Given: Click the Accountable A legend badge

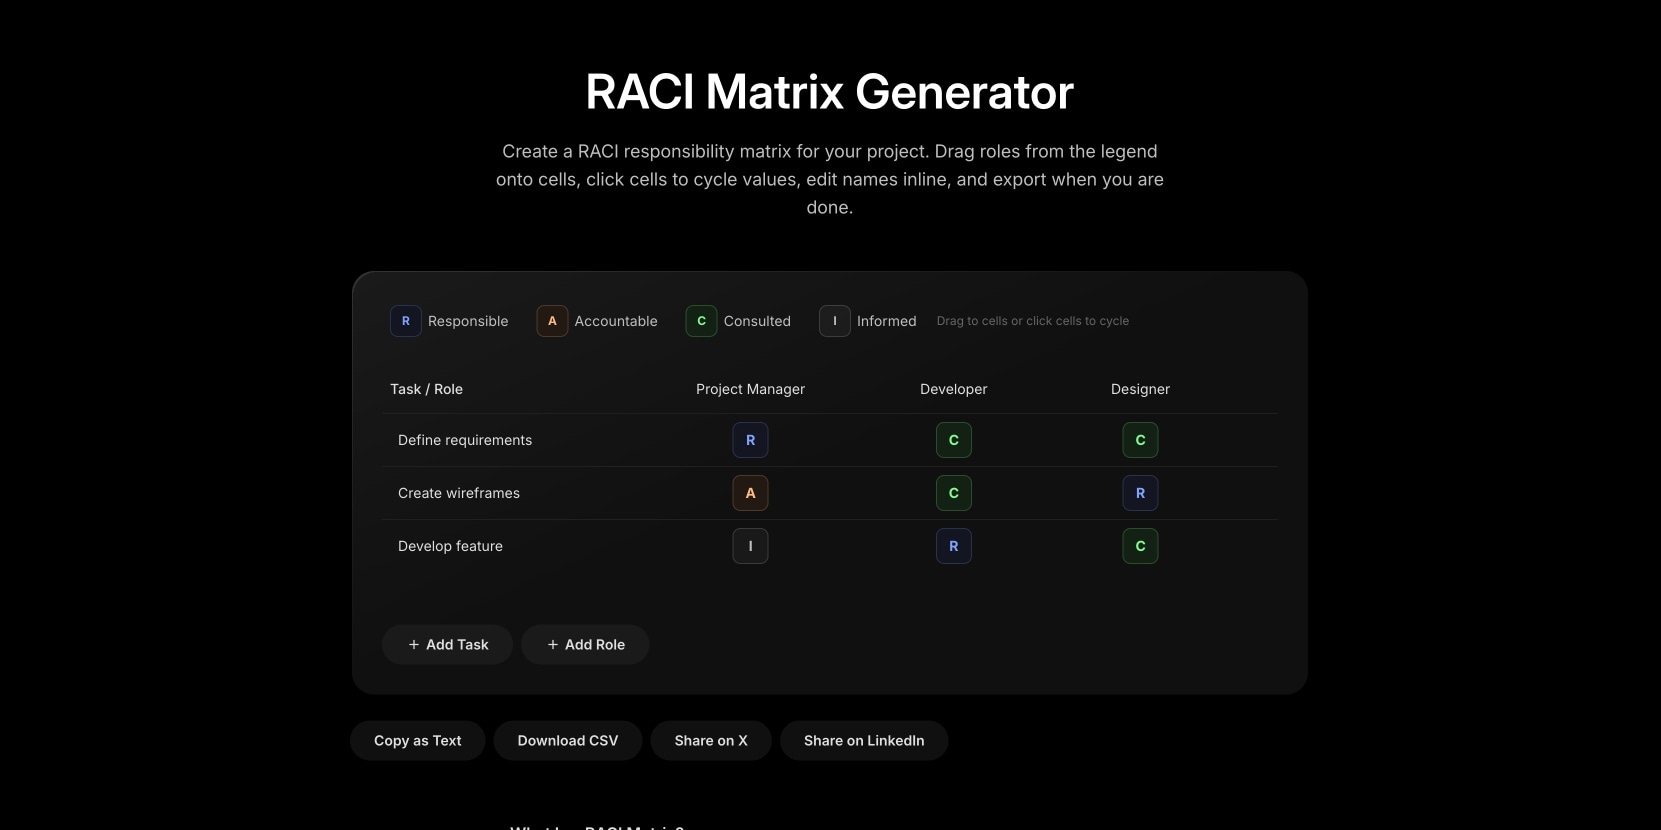Looking at the screenshot, I should point(552,321).
